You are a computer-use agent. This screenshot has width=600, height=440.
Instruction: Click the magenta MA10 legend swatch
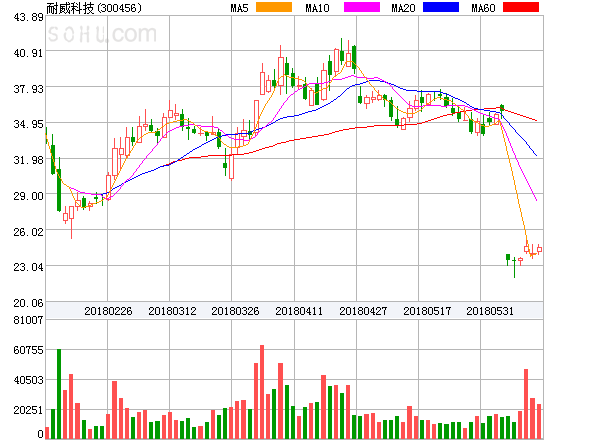click(x=362, y=7)
